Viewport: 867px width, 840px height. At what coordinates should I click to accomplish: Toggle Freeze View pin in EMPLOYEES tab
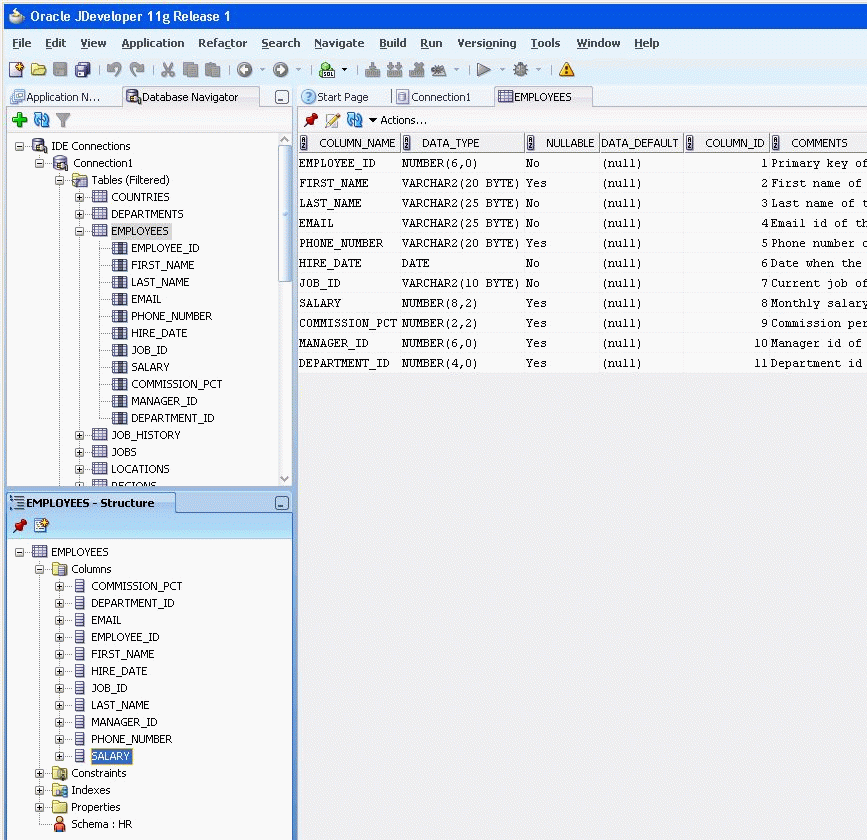[x=311, y=120]
